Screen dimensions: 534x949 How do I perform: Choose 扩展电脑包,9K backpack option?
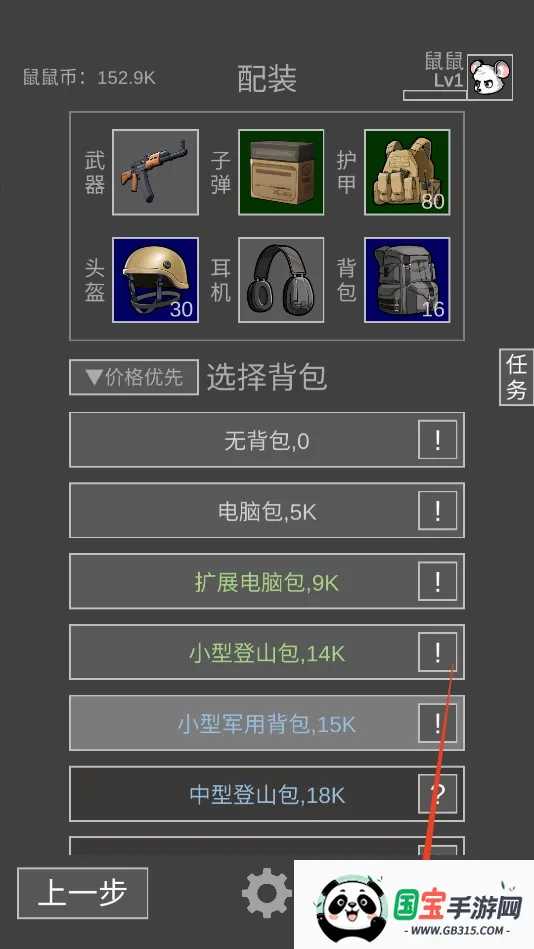point(267,582)
